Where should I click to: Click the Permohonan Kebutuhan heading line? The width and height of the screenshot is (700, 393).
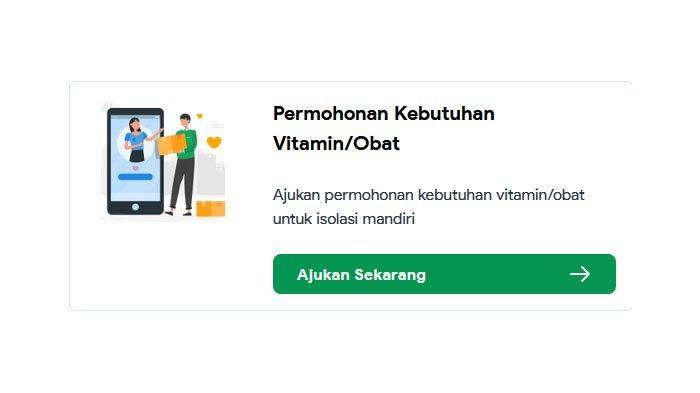tap(383, 113)
